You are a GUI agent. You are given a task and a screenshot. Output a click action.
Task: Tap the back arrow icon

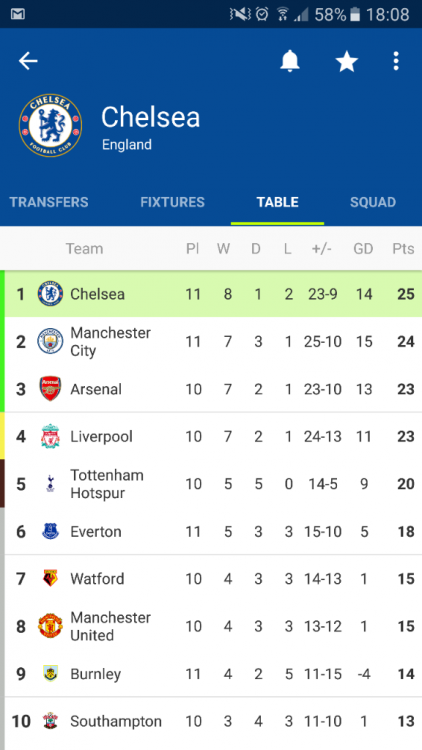28,61
